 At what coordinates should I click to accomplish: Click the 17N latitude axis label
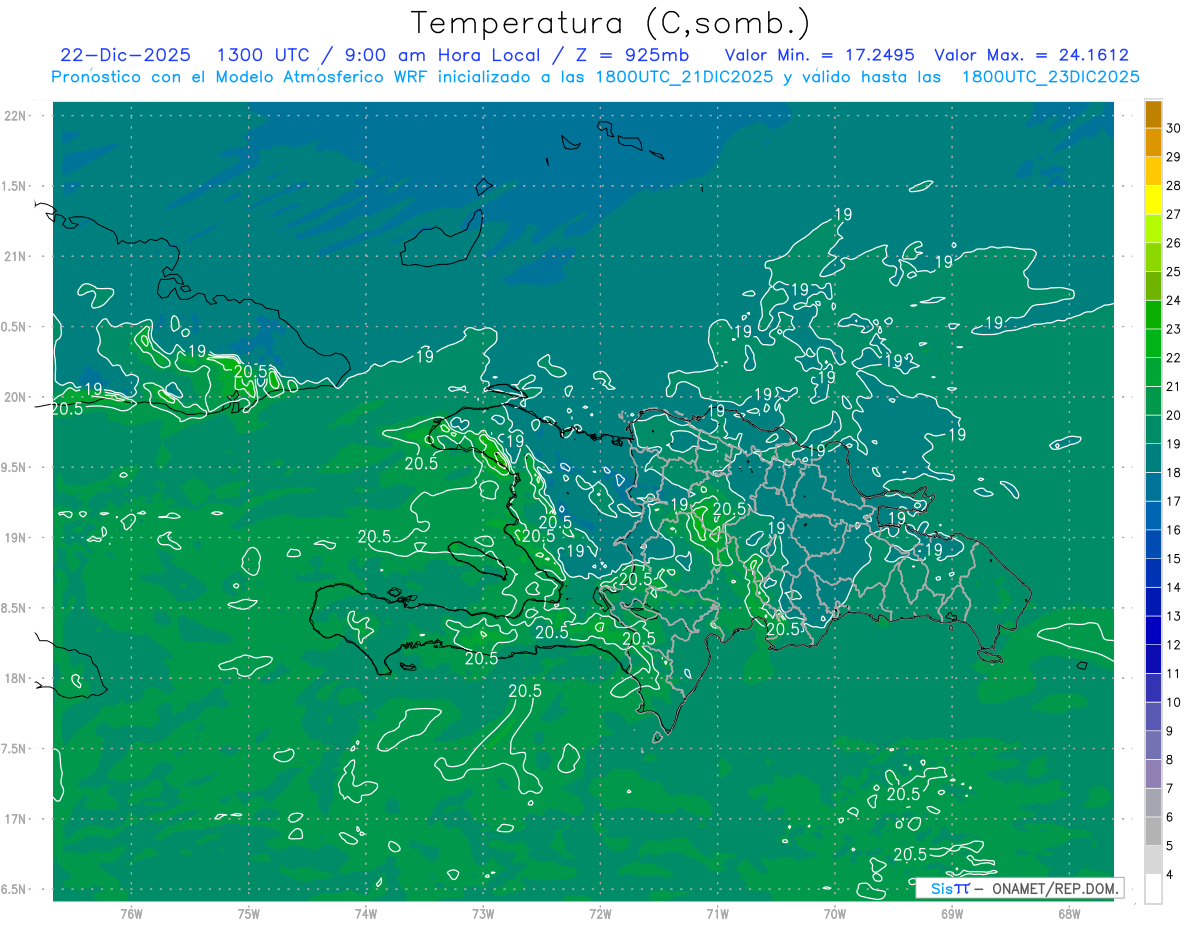pyautogui.click(x=15, y=819)
